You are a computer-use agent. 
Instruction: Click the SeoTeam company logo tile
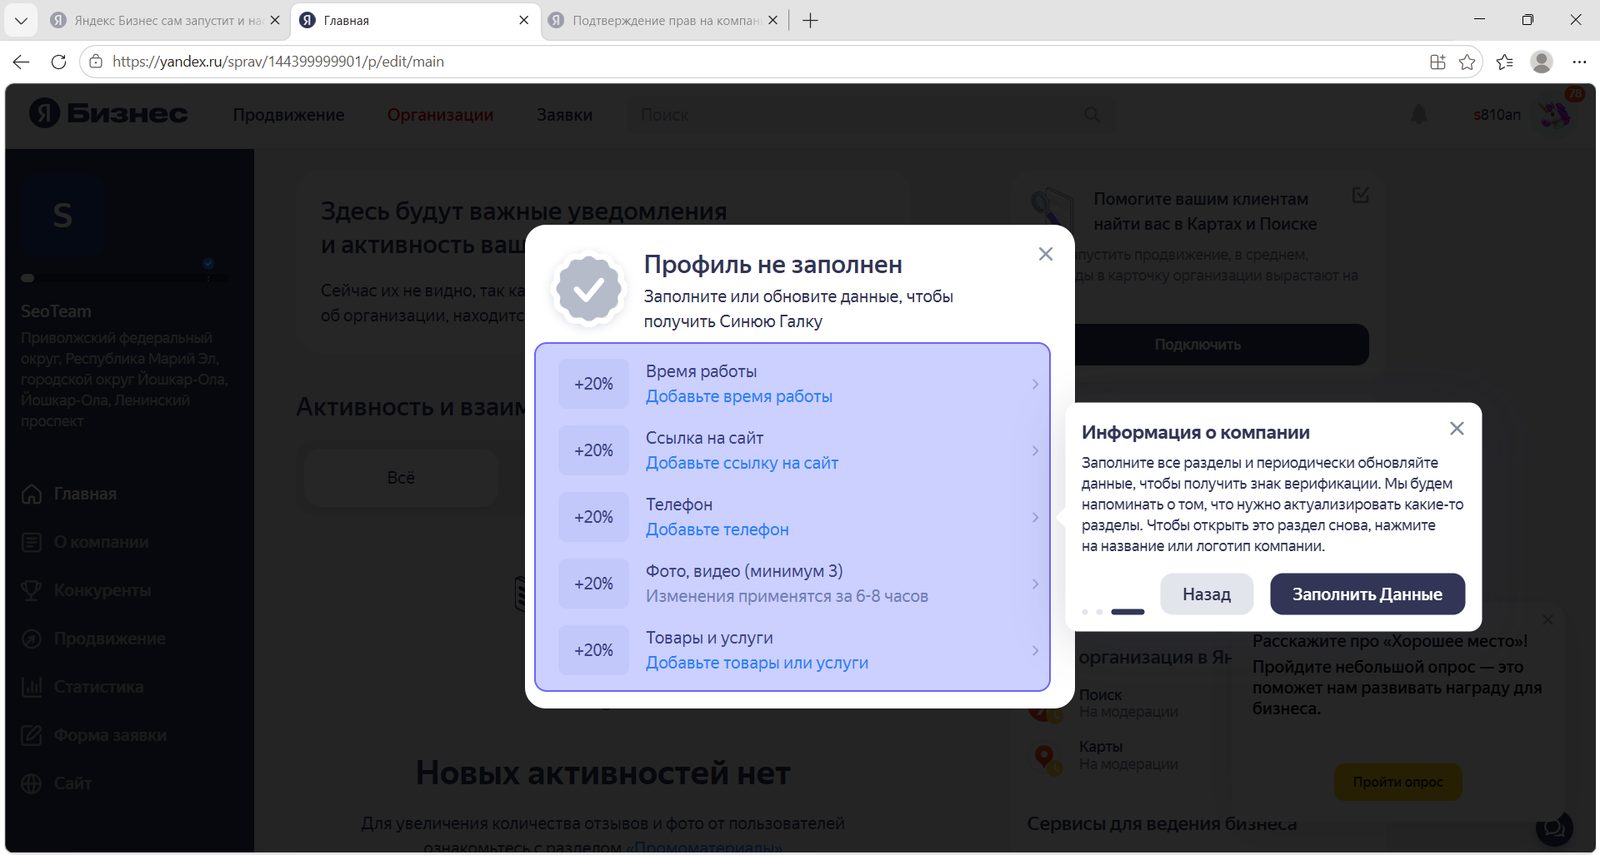tap(62, 215)
